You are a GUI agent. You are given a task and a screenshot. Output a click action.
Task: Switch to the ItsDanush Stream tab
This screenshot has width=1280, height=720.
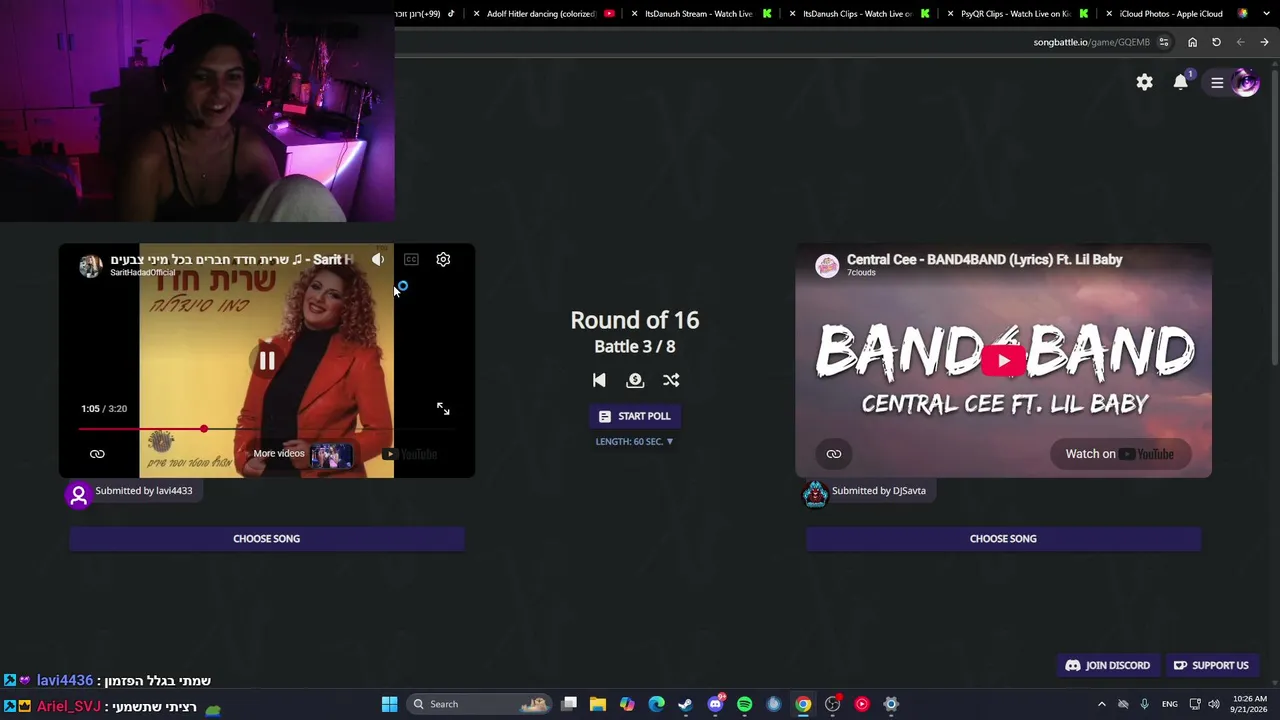(699, 14)
